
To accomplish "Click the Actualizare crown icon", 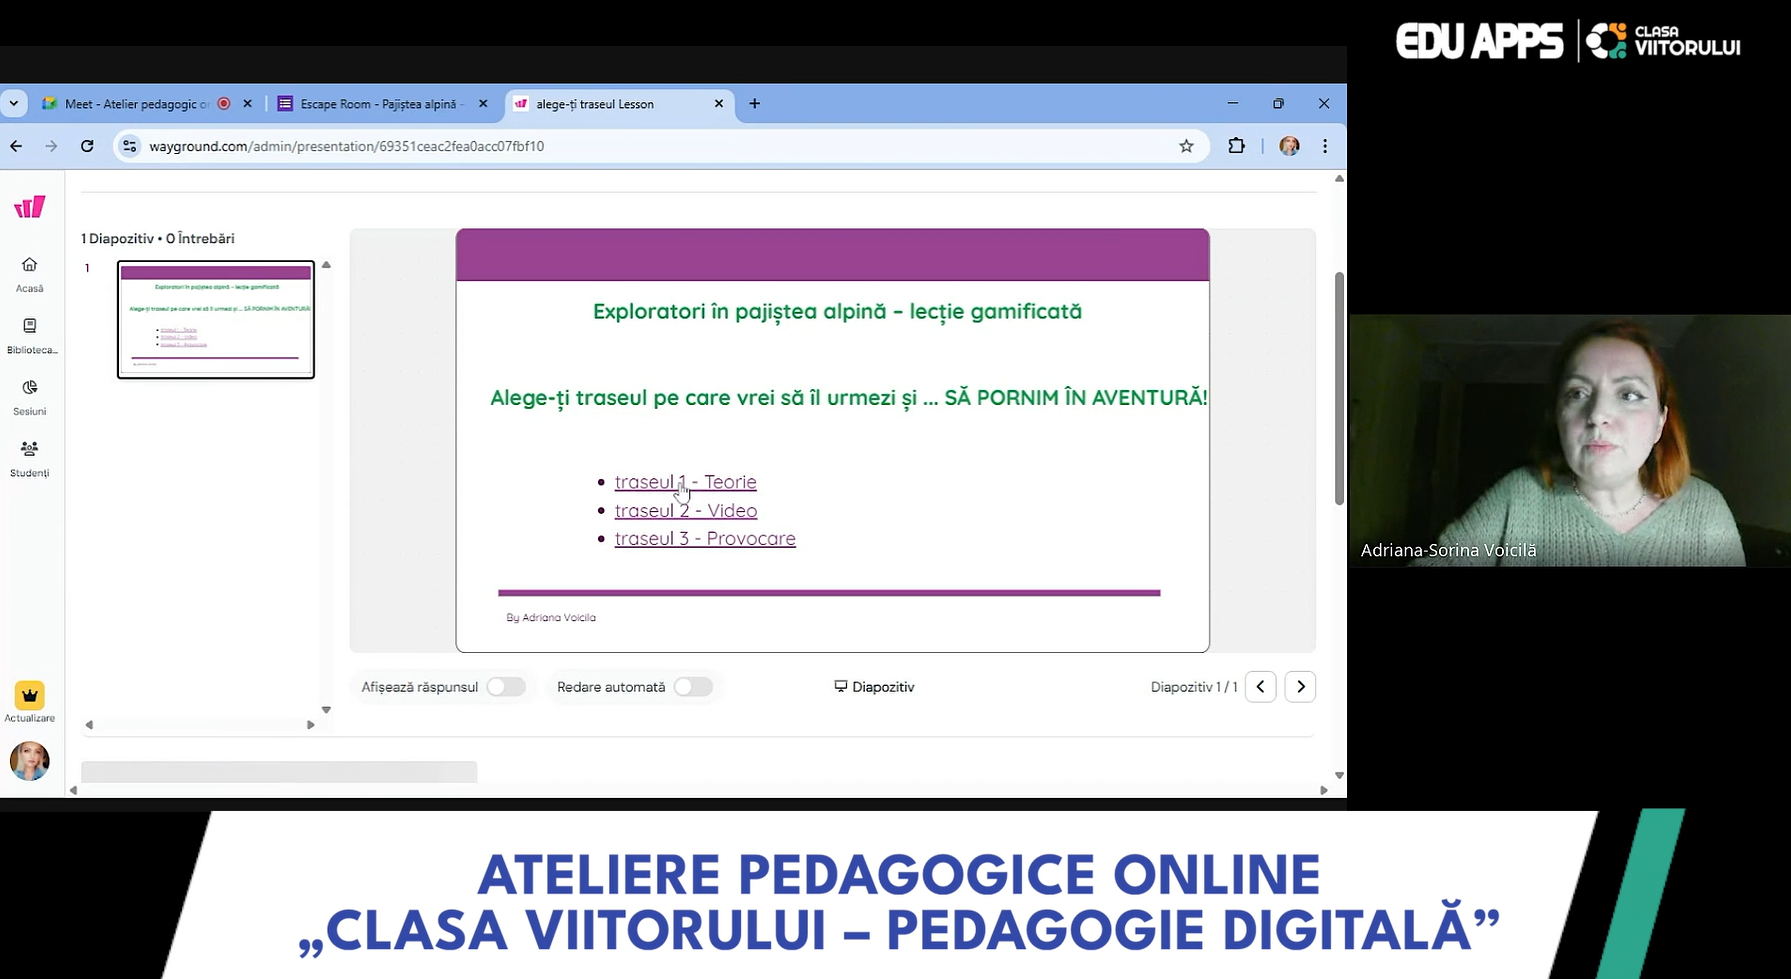I will tap(30, 695).
